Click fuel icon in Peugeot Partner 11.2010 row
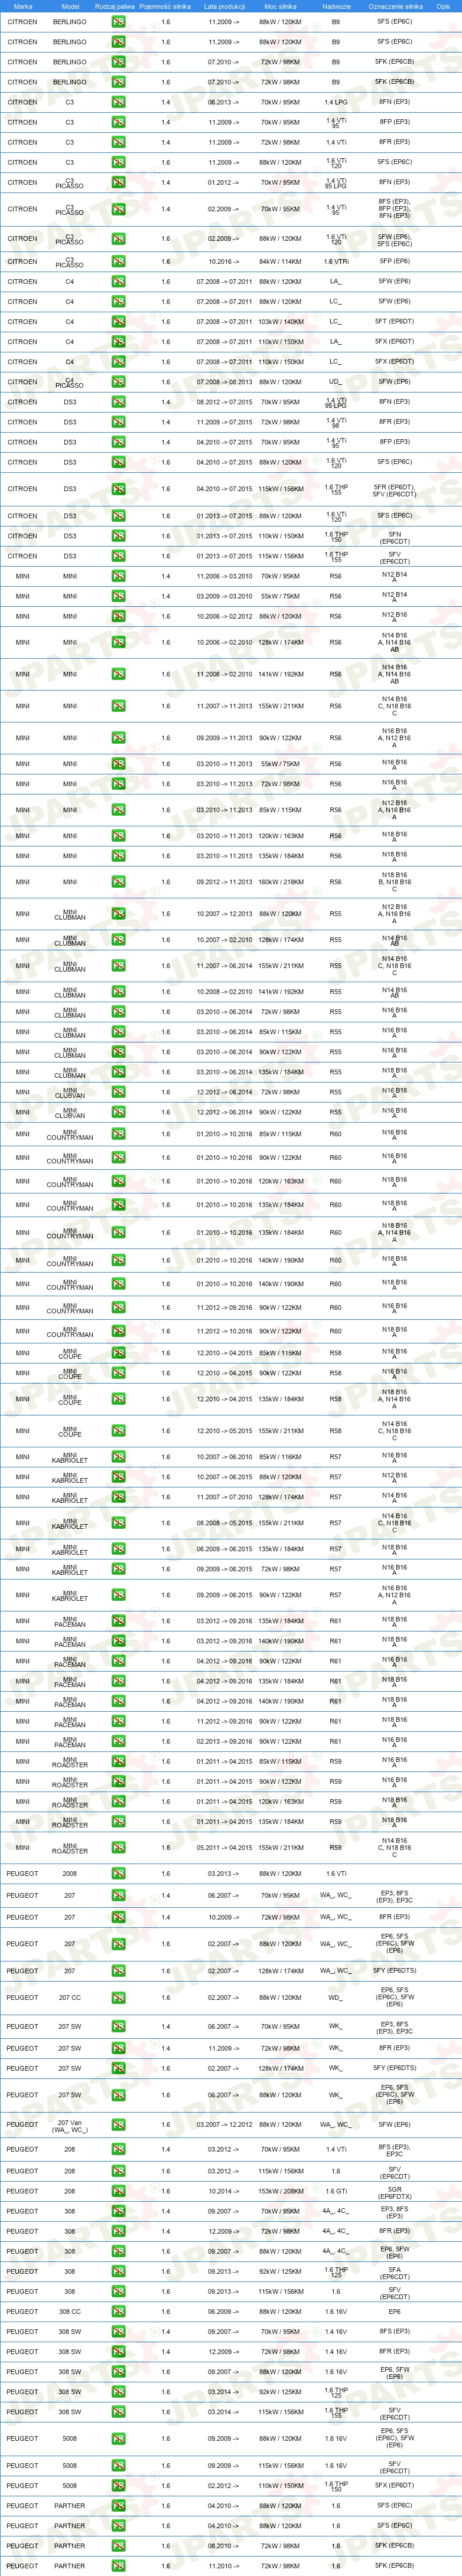The width and height of the screenshot is (462, 2576). point(118,2565)
